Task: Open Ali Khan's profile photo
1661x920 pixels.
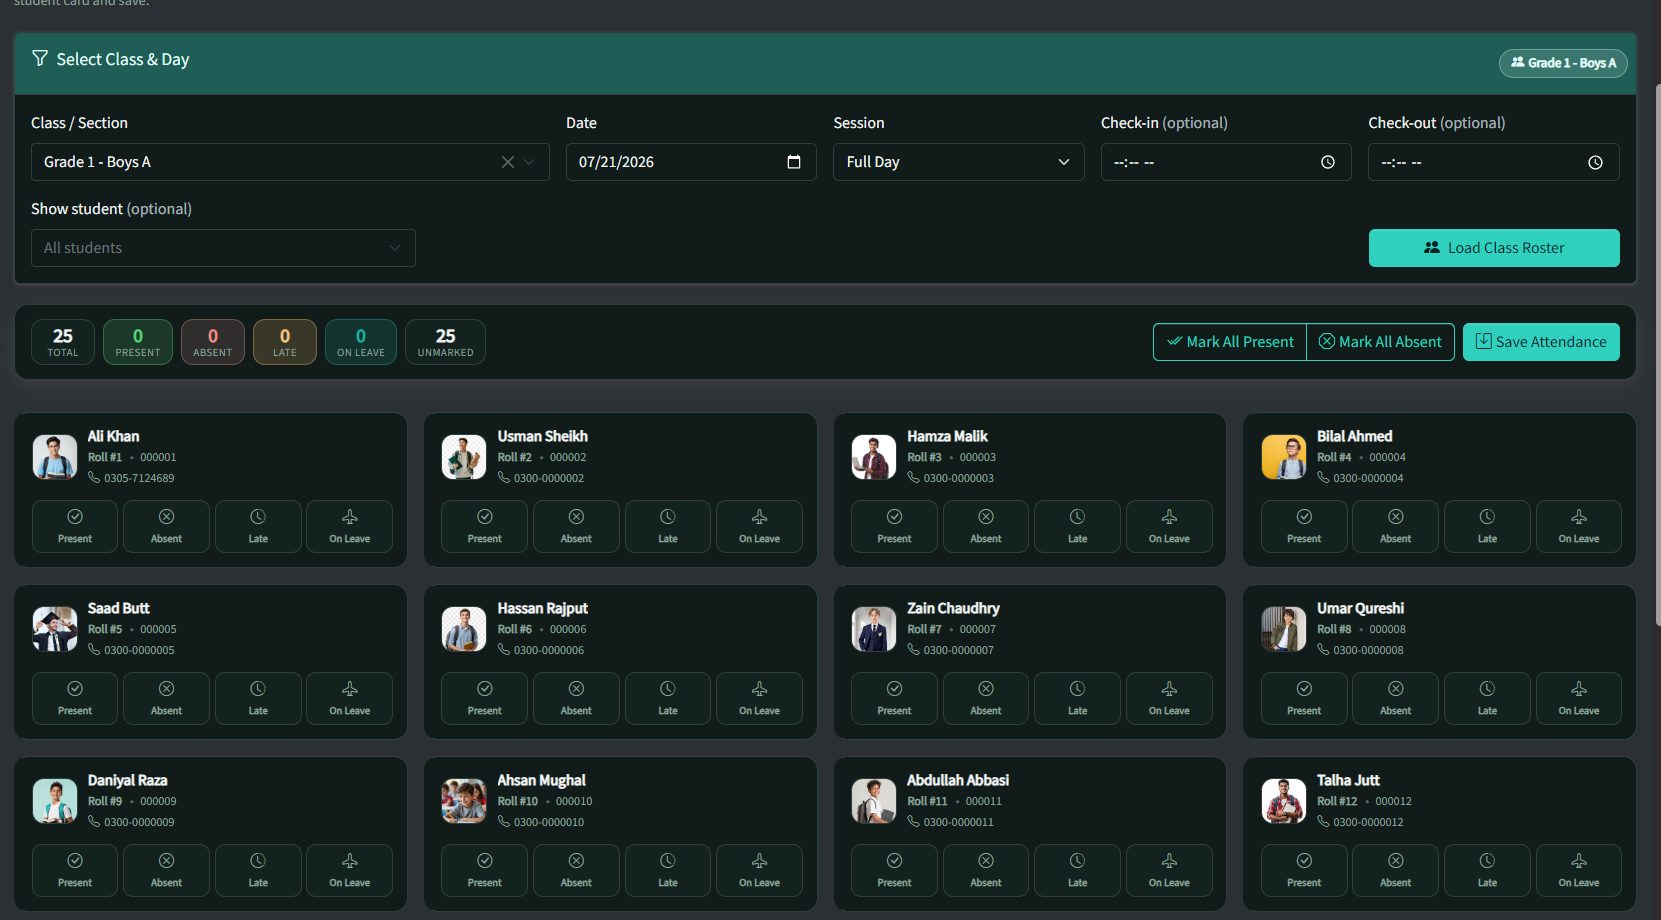Action: 55,457
